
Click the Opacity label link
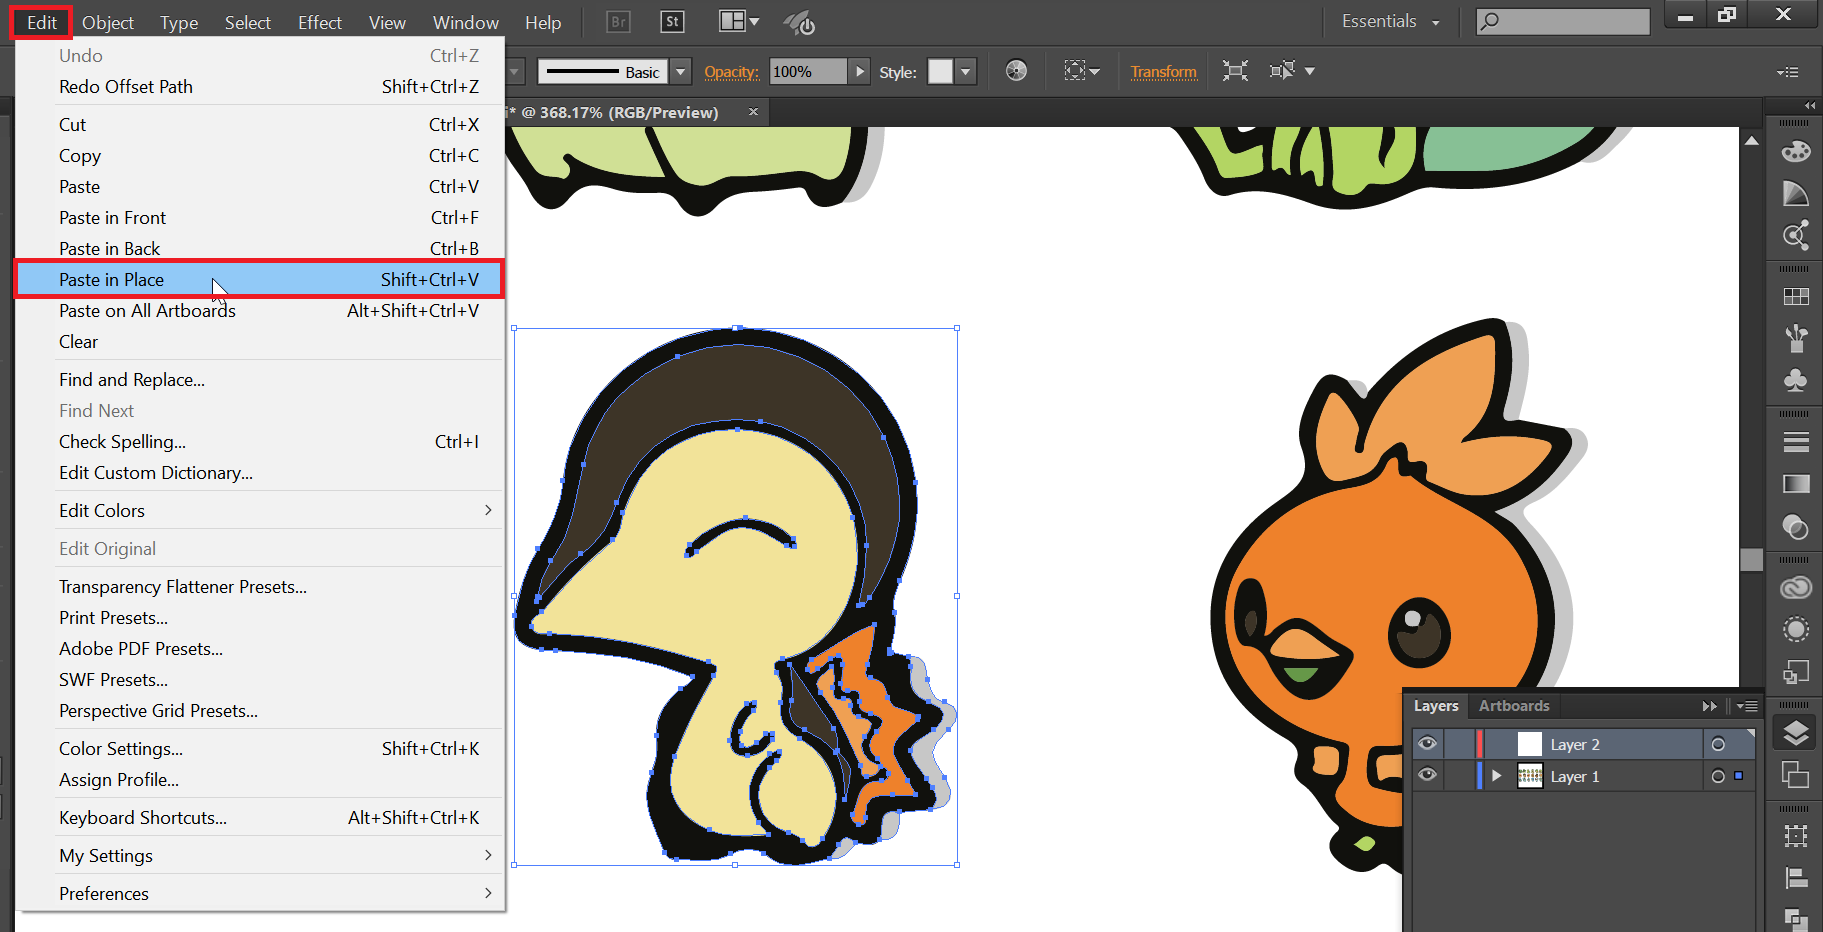coord(731,72)
